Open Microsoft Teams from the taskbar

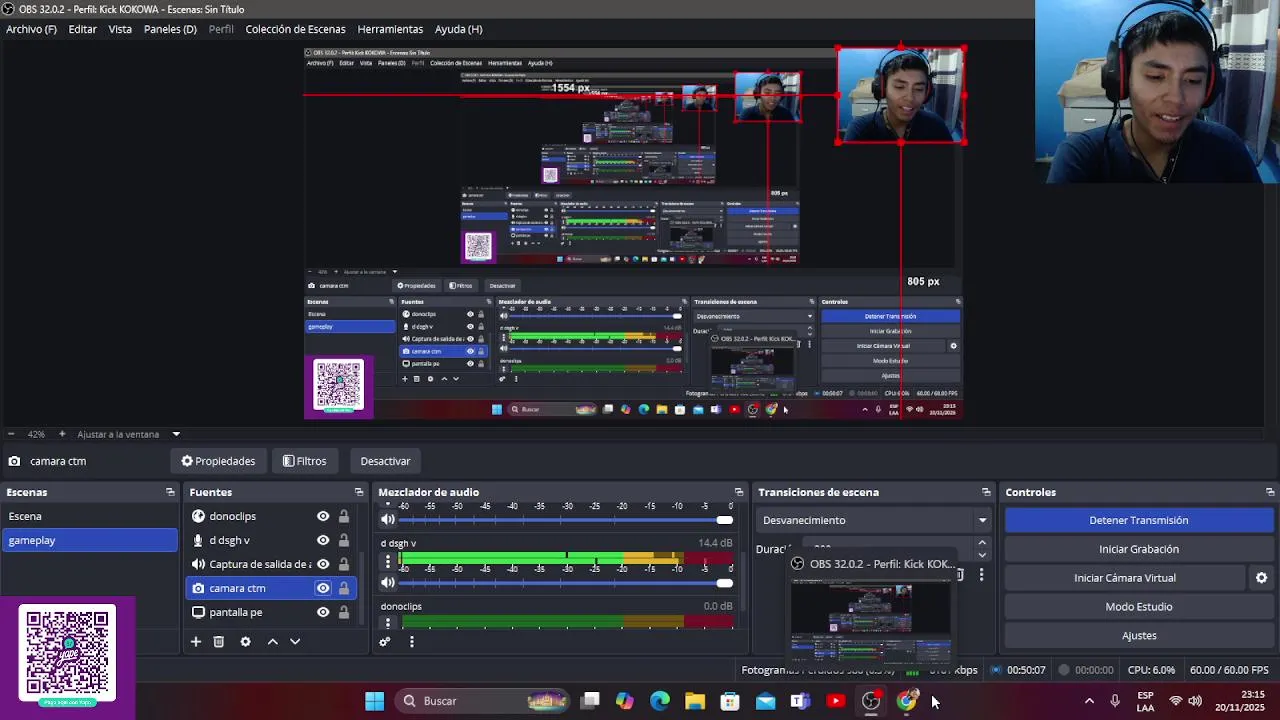[800, 701]
